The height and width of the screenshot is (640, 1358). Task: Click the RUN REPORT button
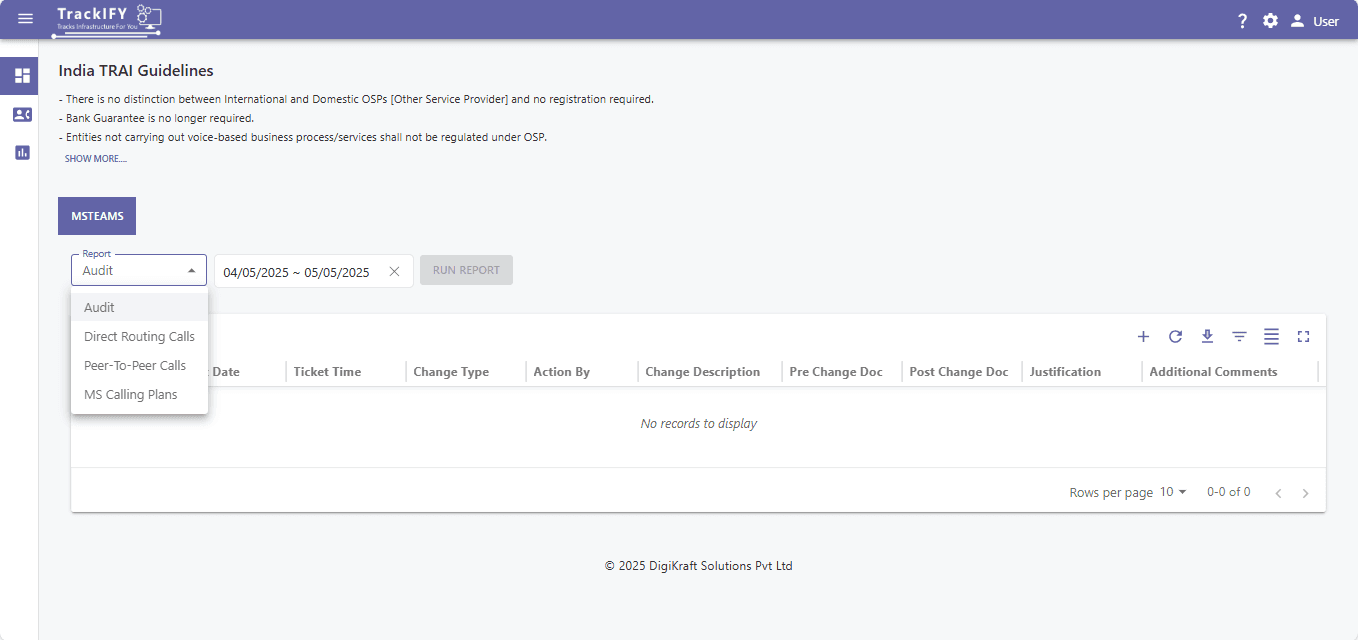click(466, 270)
